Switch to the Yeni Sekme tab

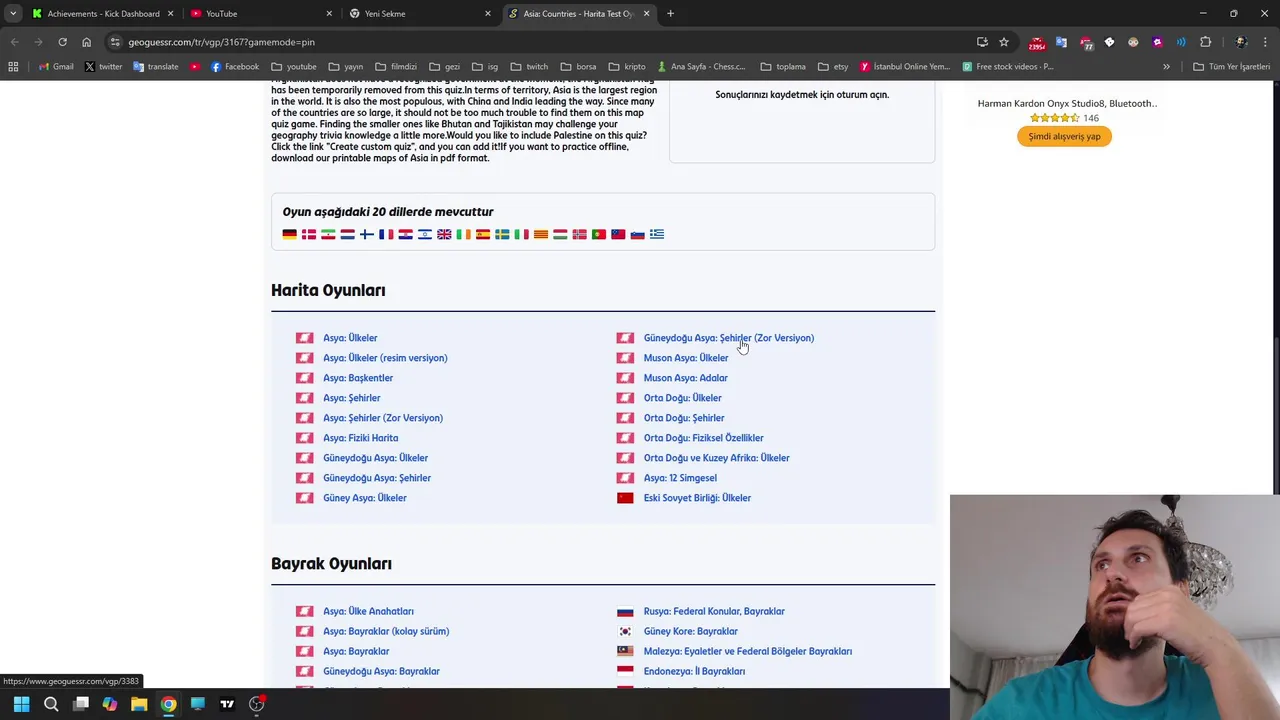click(420, 14)
